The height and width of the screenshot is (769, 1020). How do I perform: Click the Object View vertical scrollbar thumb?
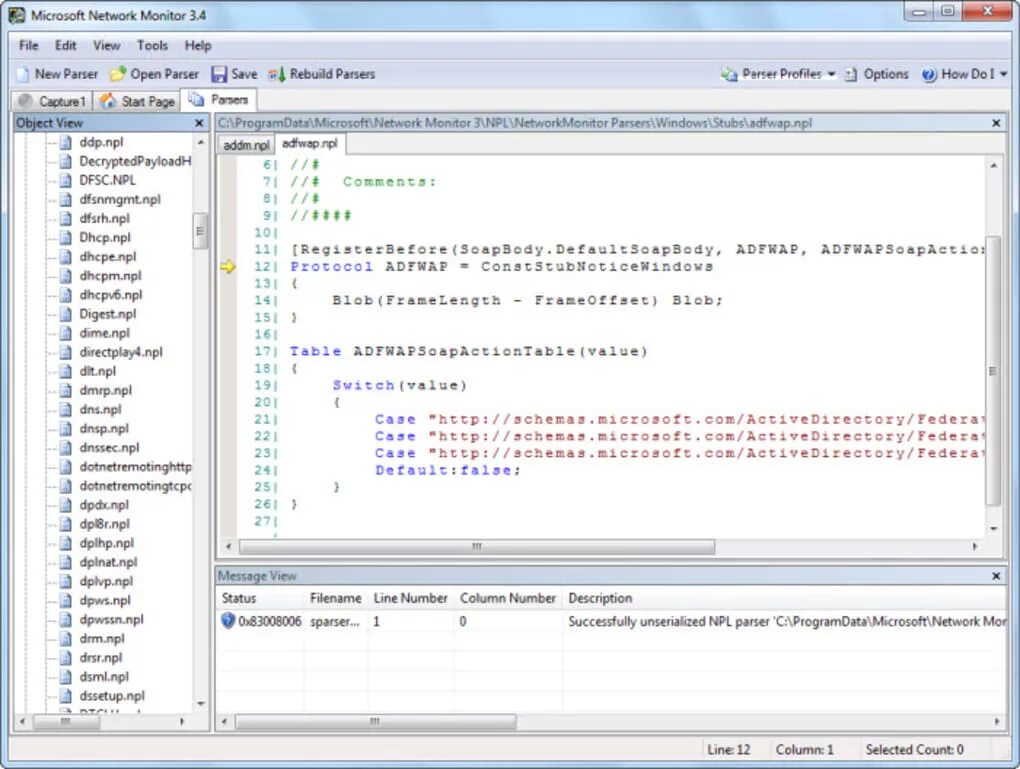click(x=200, y=231)
